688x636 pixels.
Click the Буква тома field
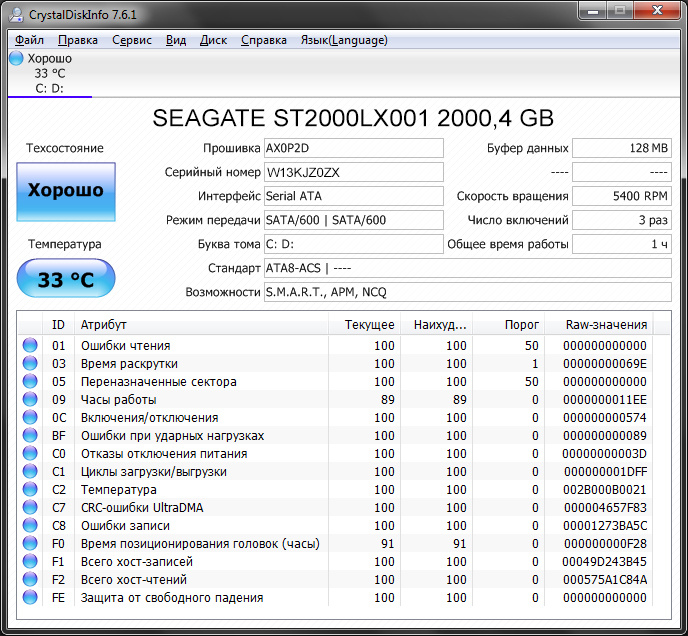click(x=354, y=244)
